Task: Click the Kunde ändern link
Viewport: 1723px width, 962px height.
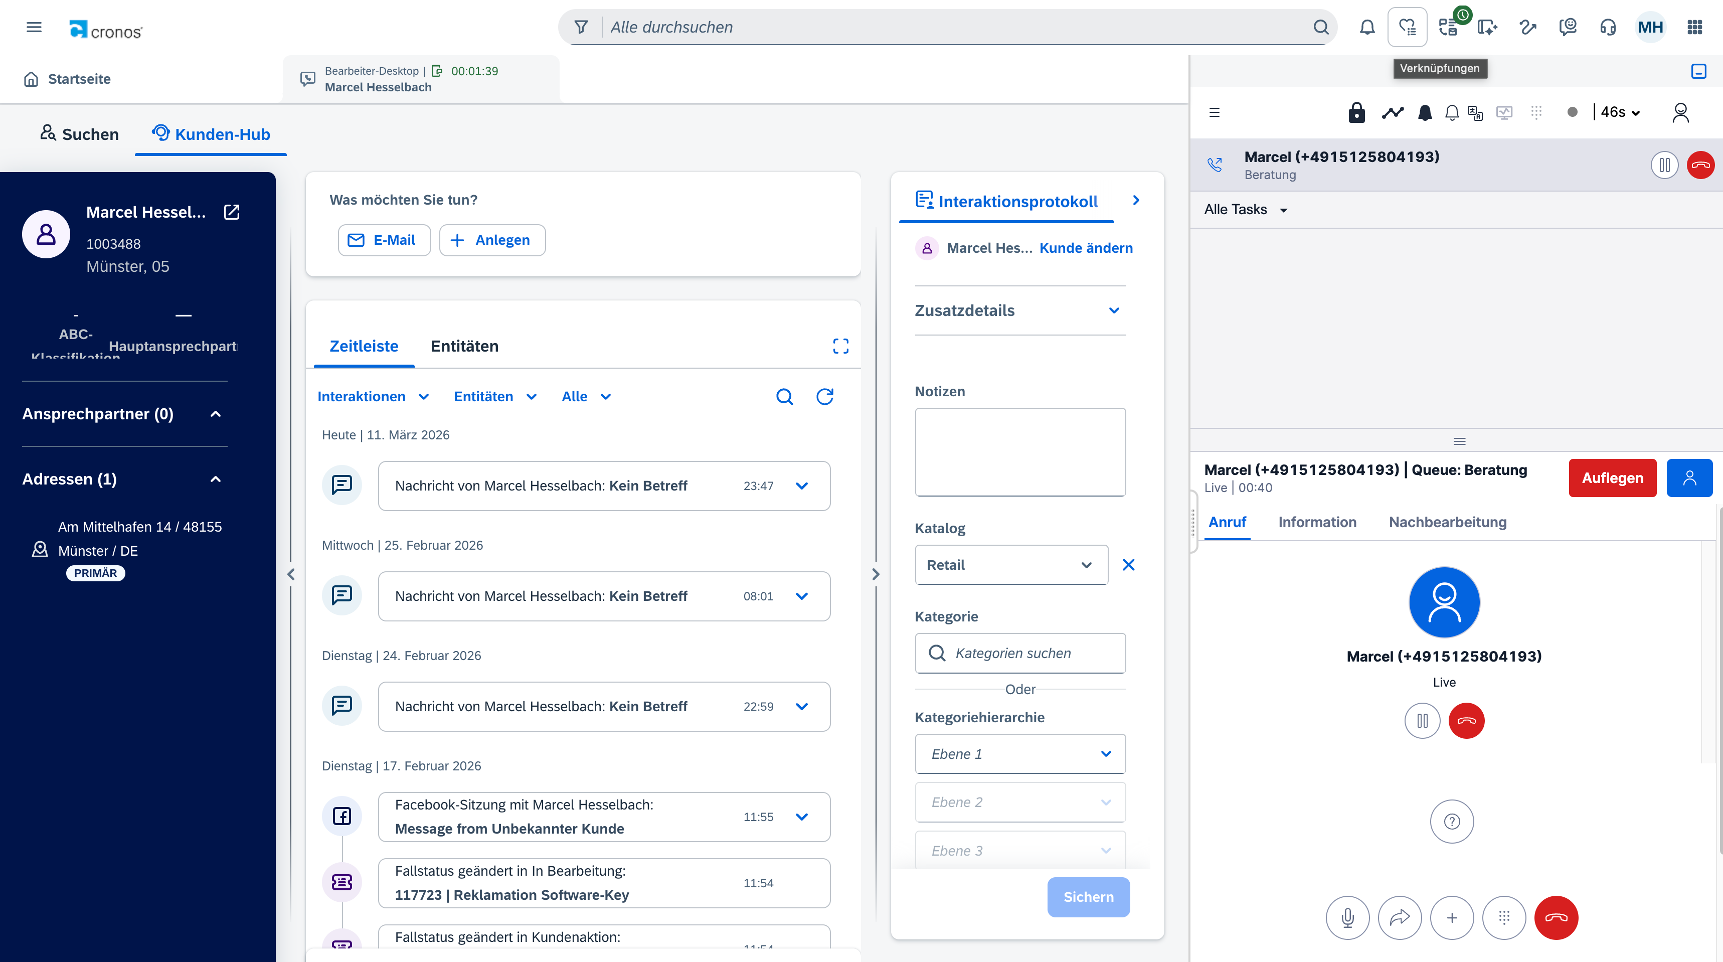Action: click(x=1086, y=248)
